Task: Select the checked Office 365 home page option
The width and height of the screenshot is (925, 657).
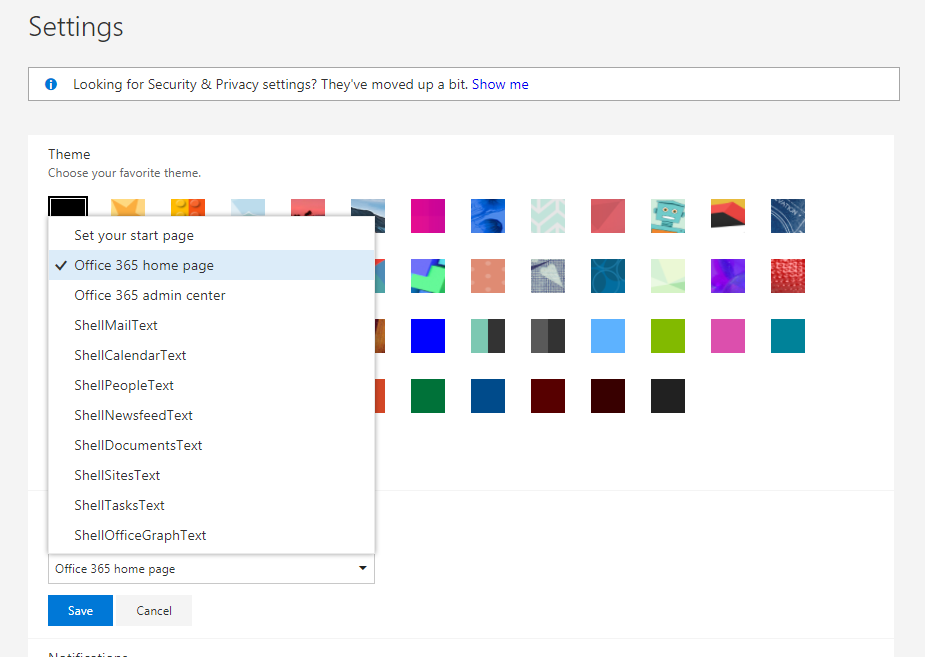Action: [x=211, y=265]
